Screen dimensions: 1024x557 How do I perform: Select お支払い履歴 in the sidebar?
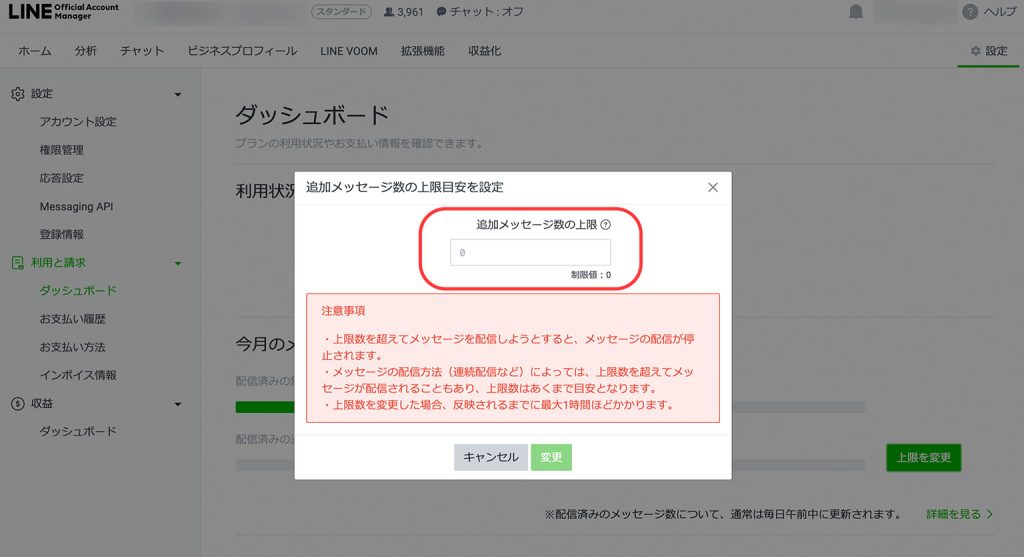[x=73, y=319]
